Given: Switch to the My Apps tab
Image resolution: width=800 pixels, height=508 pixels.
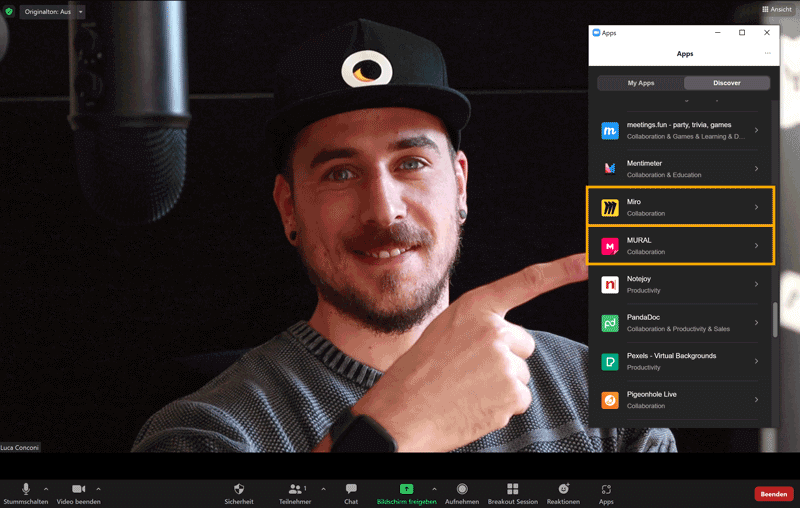Looking at the screenshot, I should tap(641, 83).
